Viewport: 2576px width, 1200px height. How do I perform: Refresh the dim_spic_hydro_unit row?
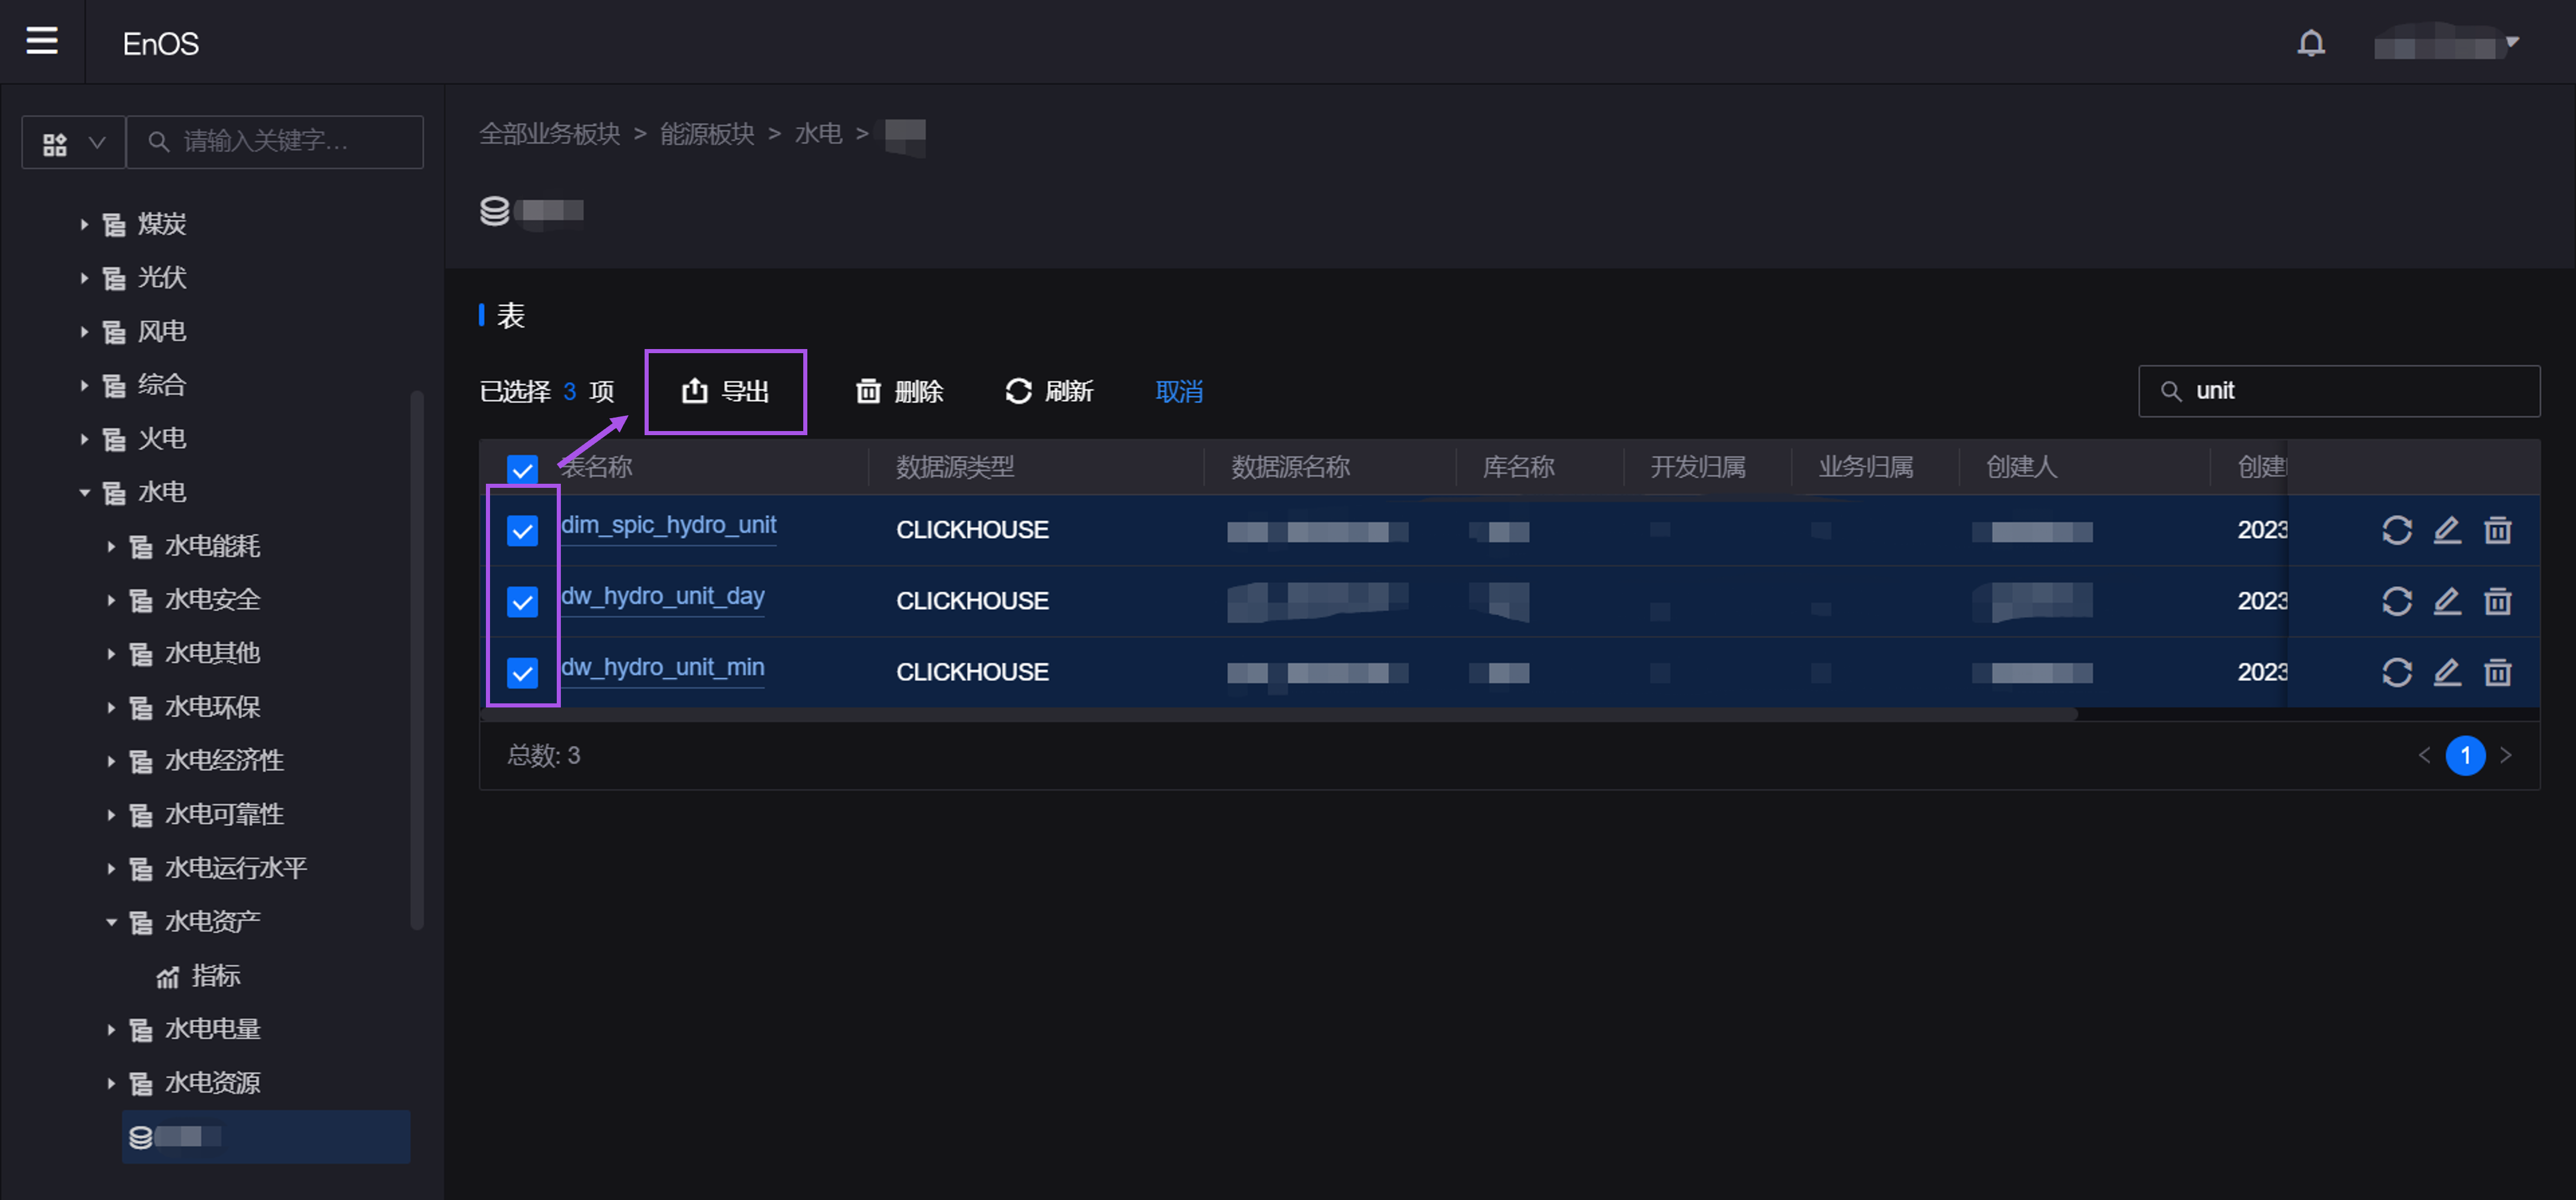[2397, 530]
